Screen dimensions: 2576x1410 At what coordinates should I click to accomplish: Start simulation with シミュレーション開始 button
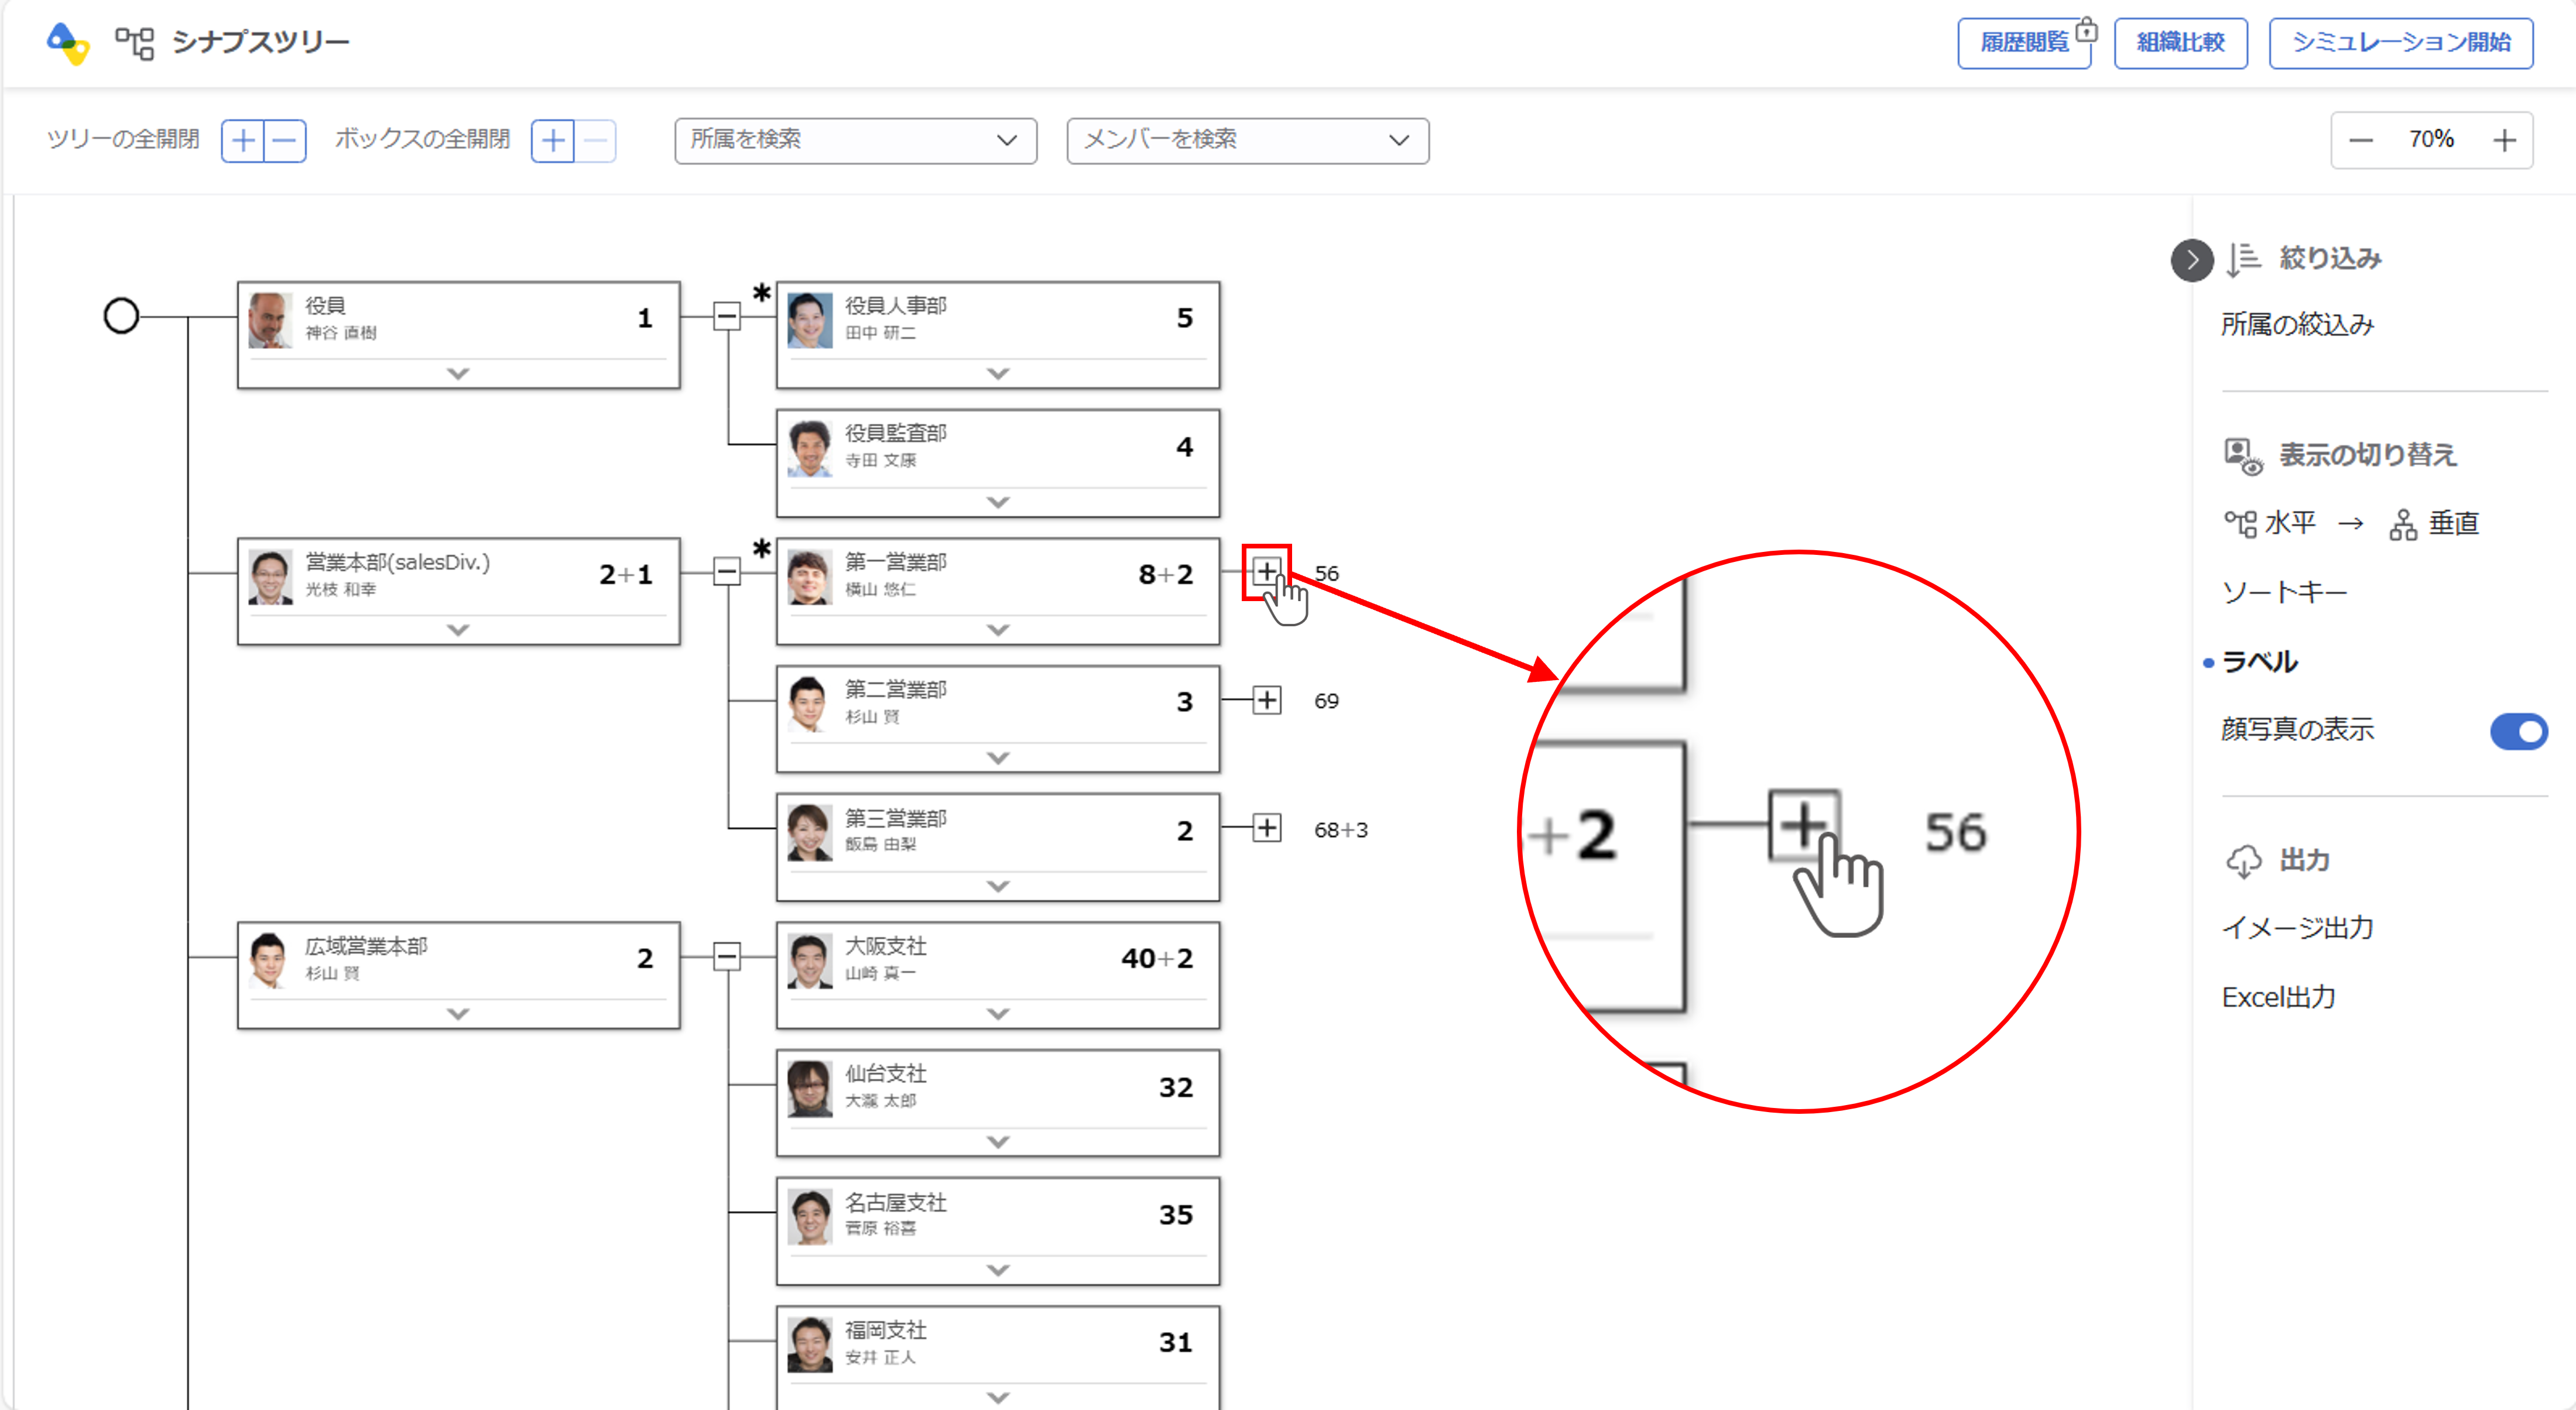pos(2400,42)
